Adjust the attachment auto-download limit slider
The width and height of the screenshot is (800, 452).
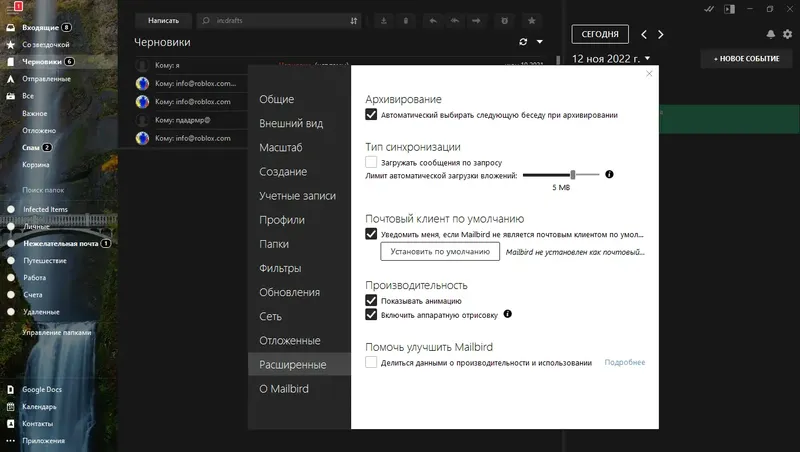(573, 174)
